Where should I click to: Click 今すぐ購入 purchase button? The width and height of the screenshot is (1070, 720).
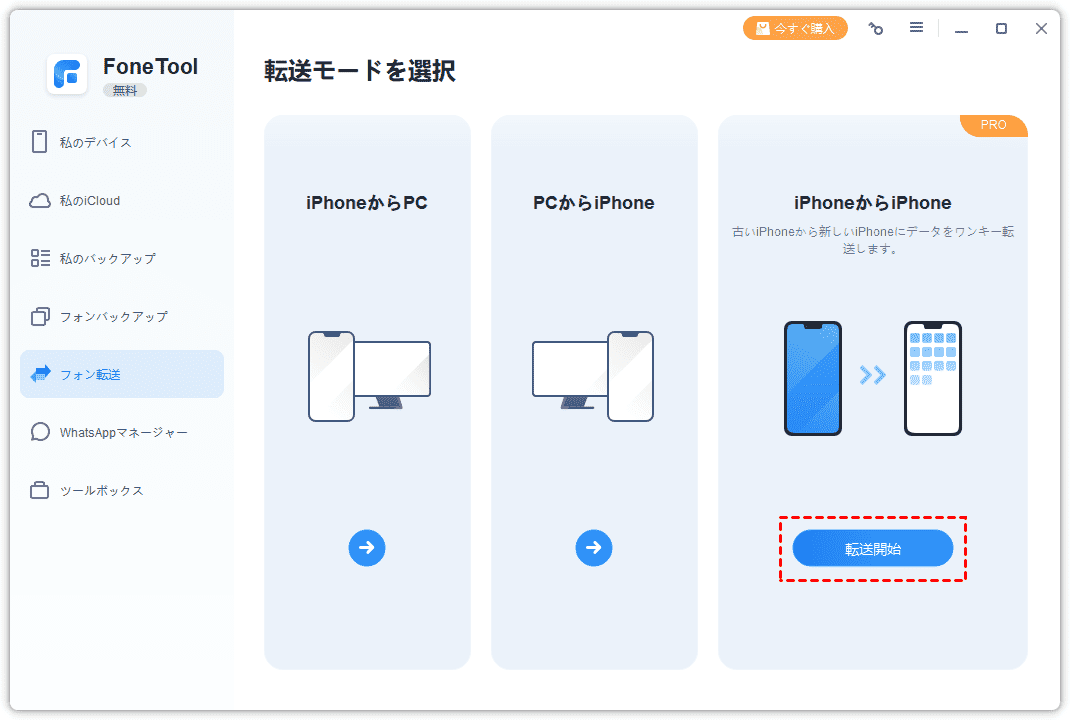(795, 28)
